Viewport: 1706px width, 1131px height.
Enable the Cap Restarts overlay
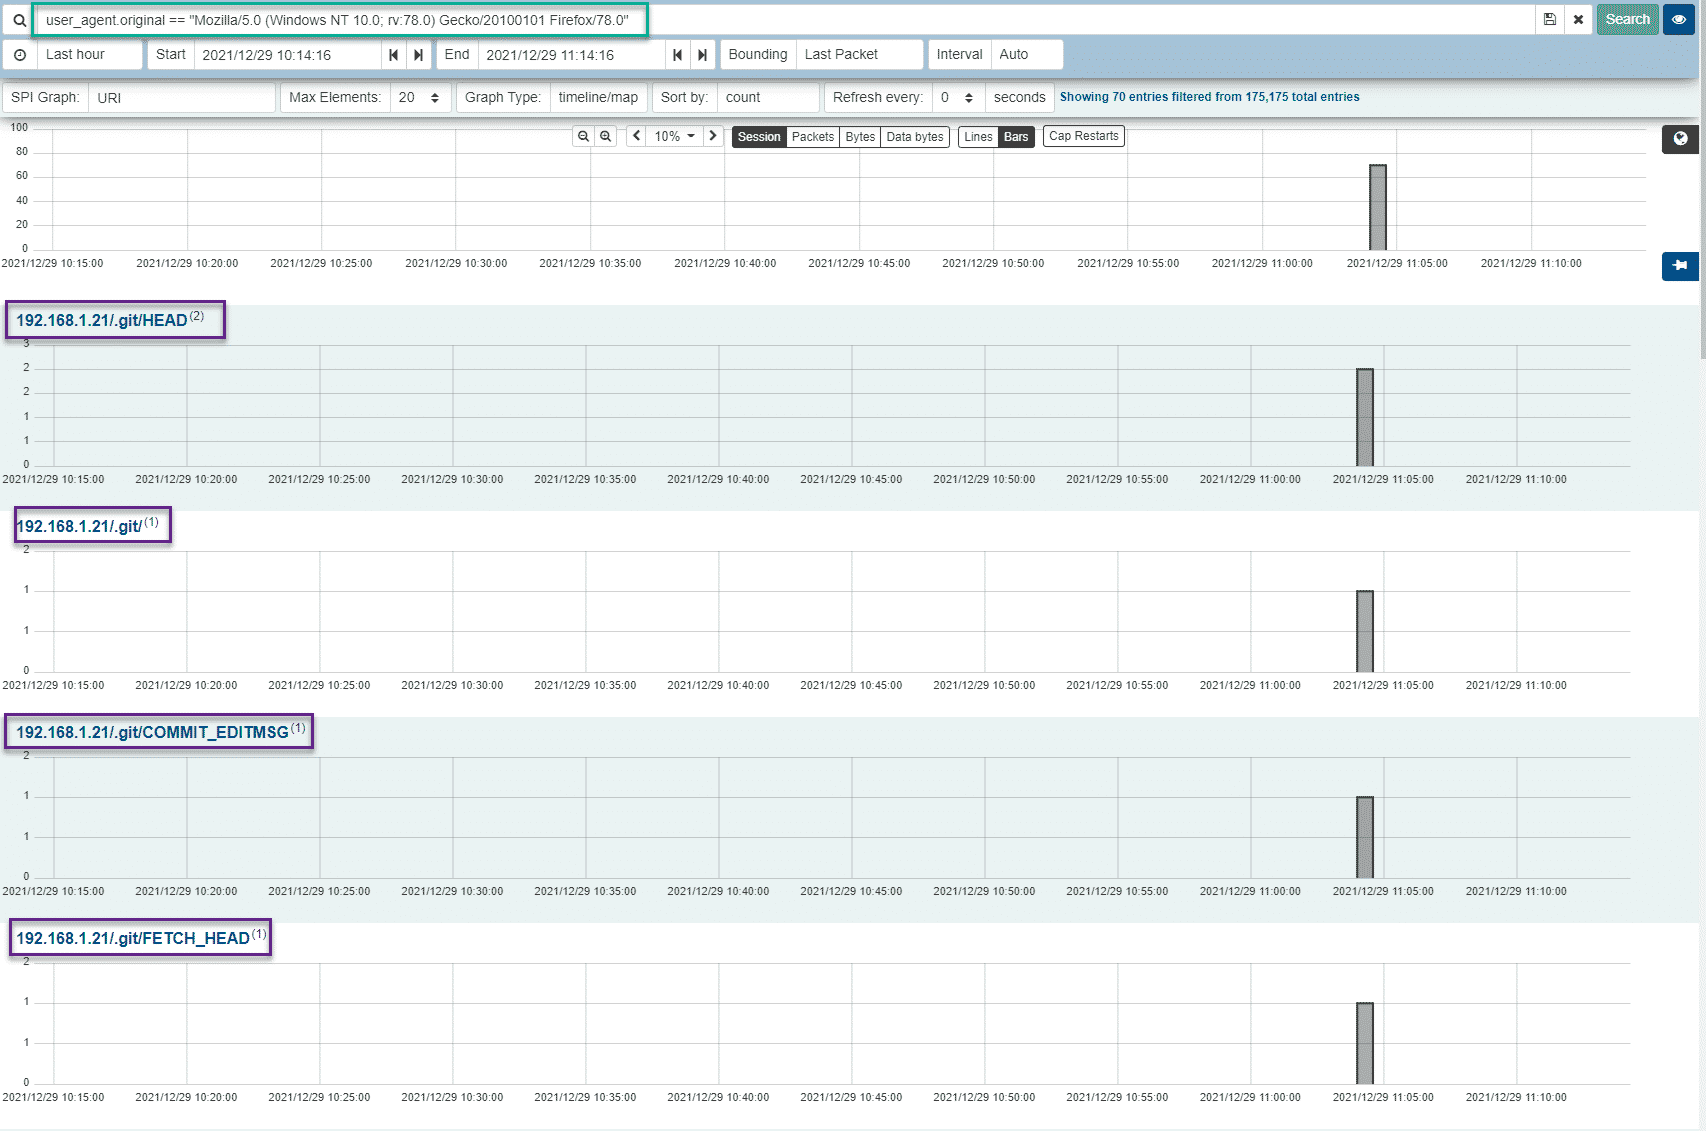[x=1083, y=136]
